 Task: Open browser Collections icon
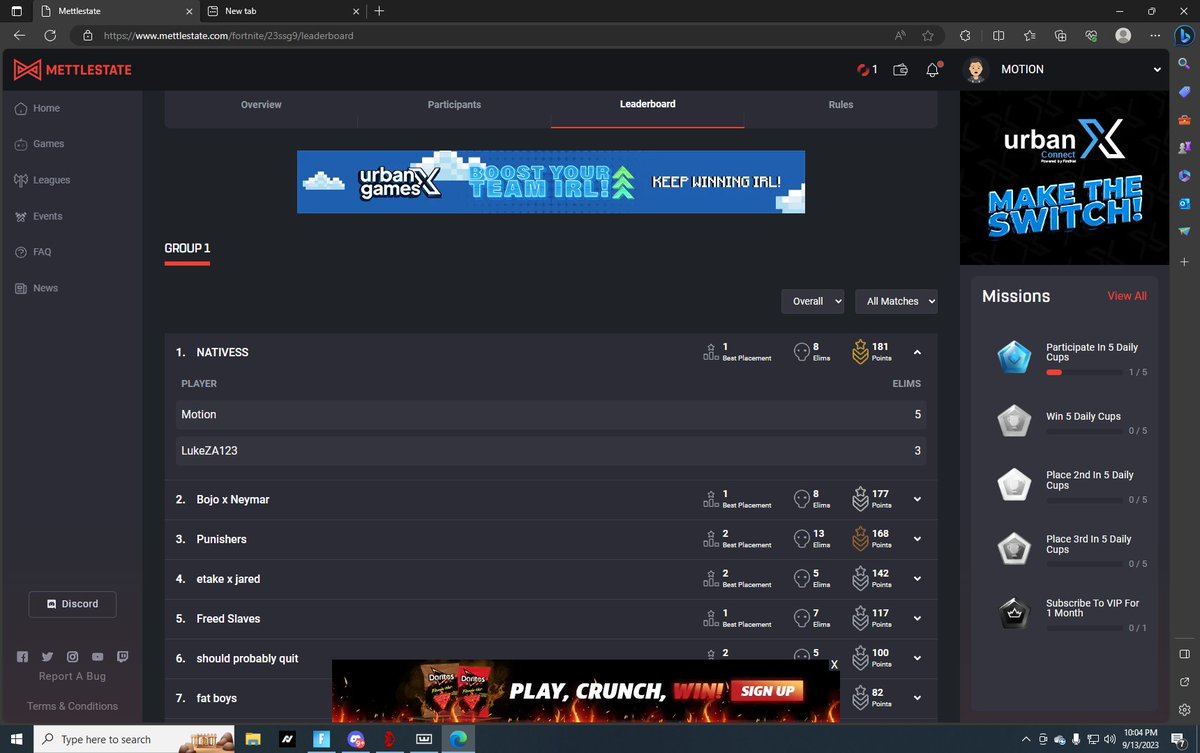(x=1061, y=35)
